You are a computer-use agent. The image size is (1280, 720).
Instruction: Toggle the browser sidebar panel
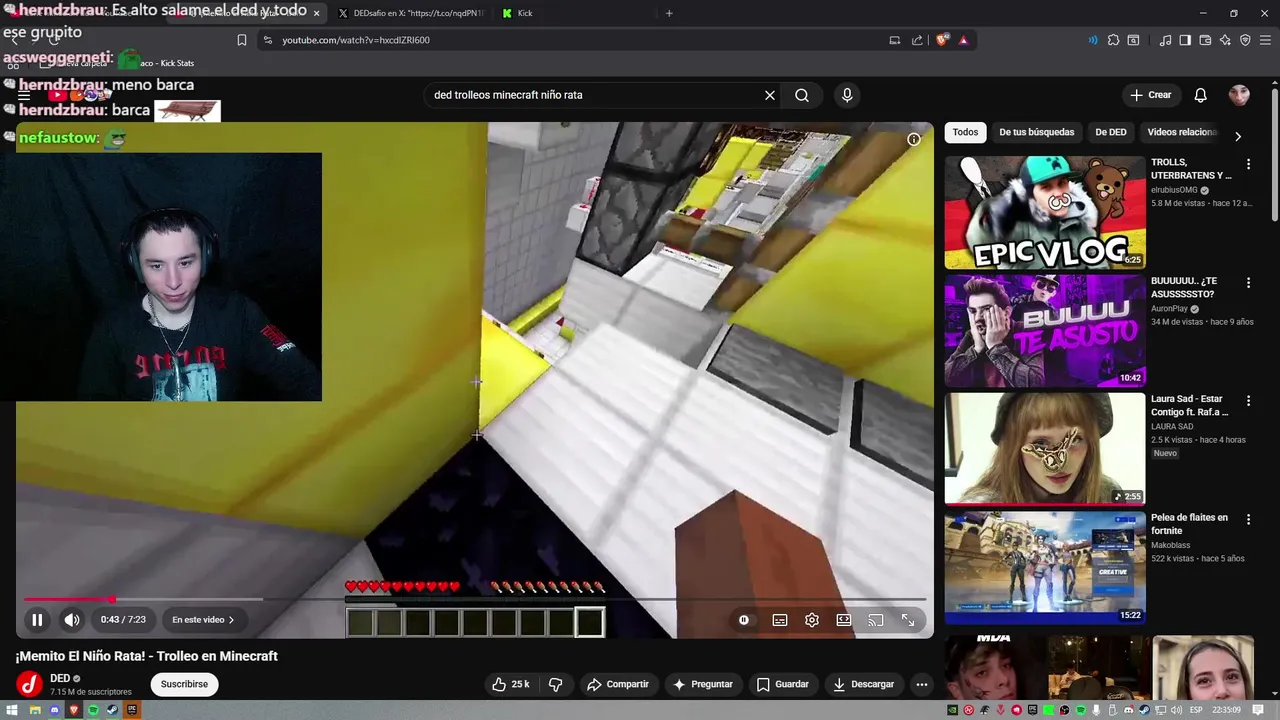(1185, 40)
